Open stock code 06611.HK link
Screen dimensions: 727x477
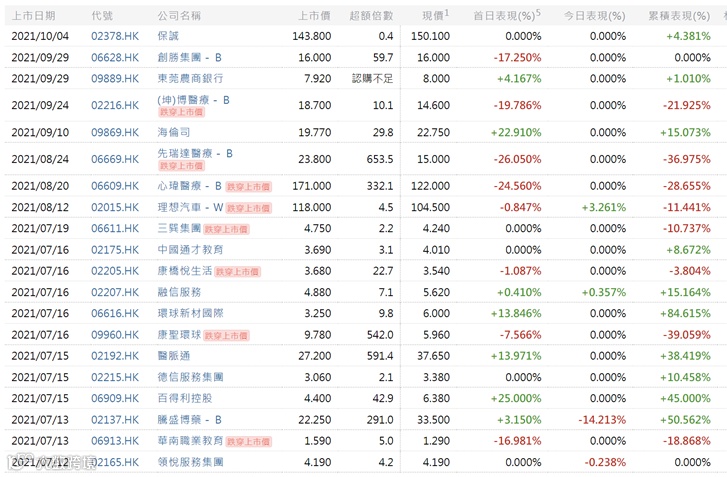115,229
